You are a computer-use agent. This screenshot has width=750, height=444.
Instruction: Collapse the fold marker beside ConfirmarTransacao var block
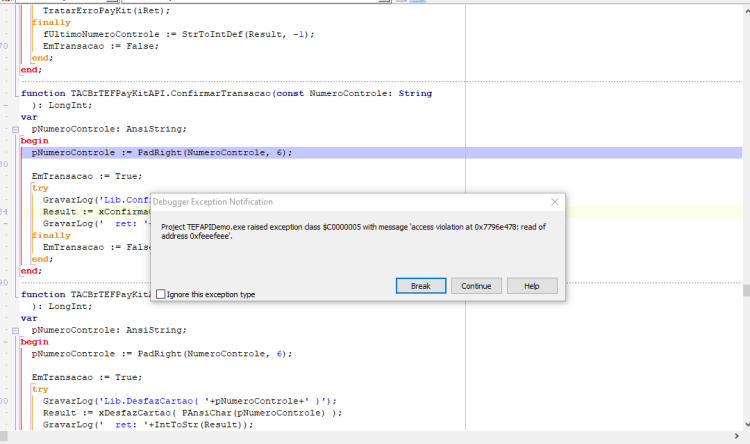click(x=15, y=129)
